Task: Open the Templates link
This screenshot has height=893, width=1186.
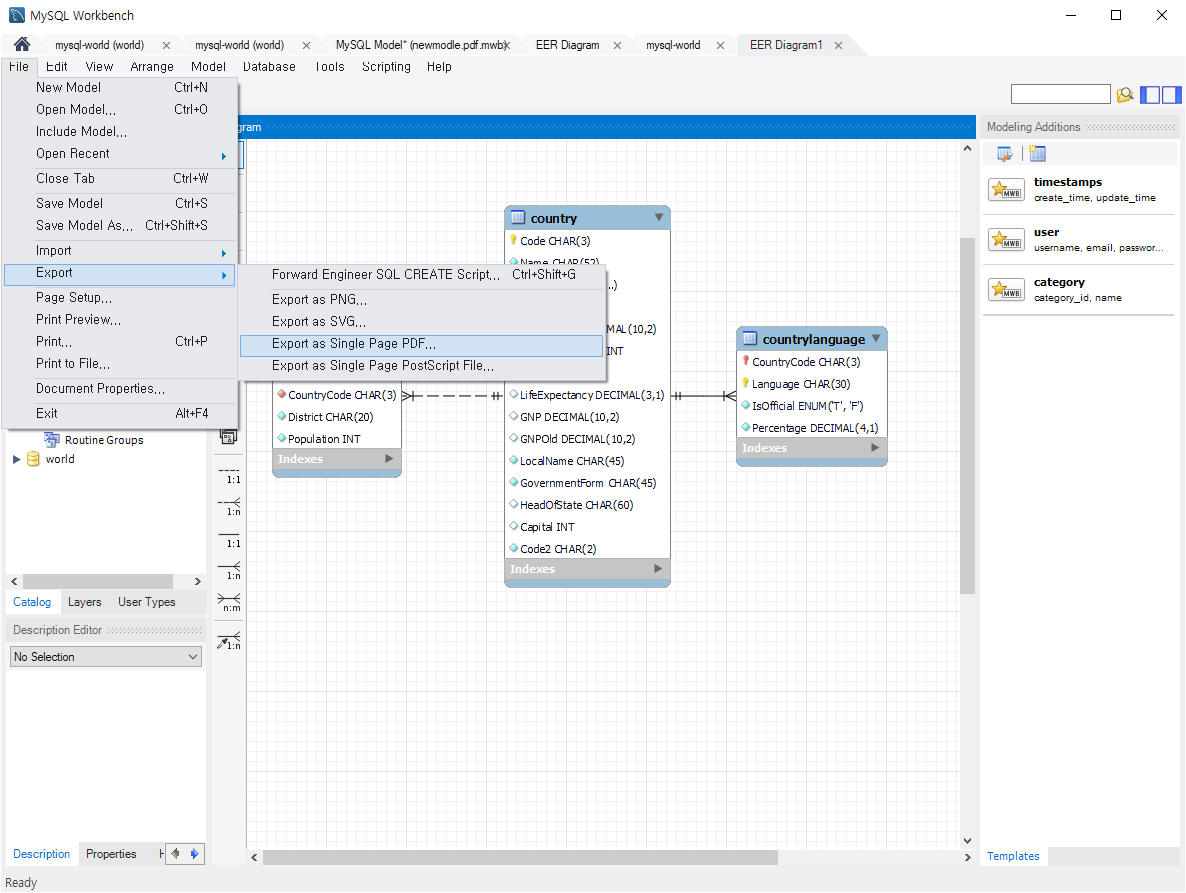Action: click(1013, 856)
